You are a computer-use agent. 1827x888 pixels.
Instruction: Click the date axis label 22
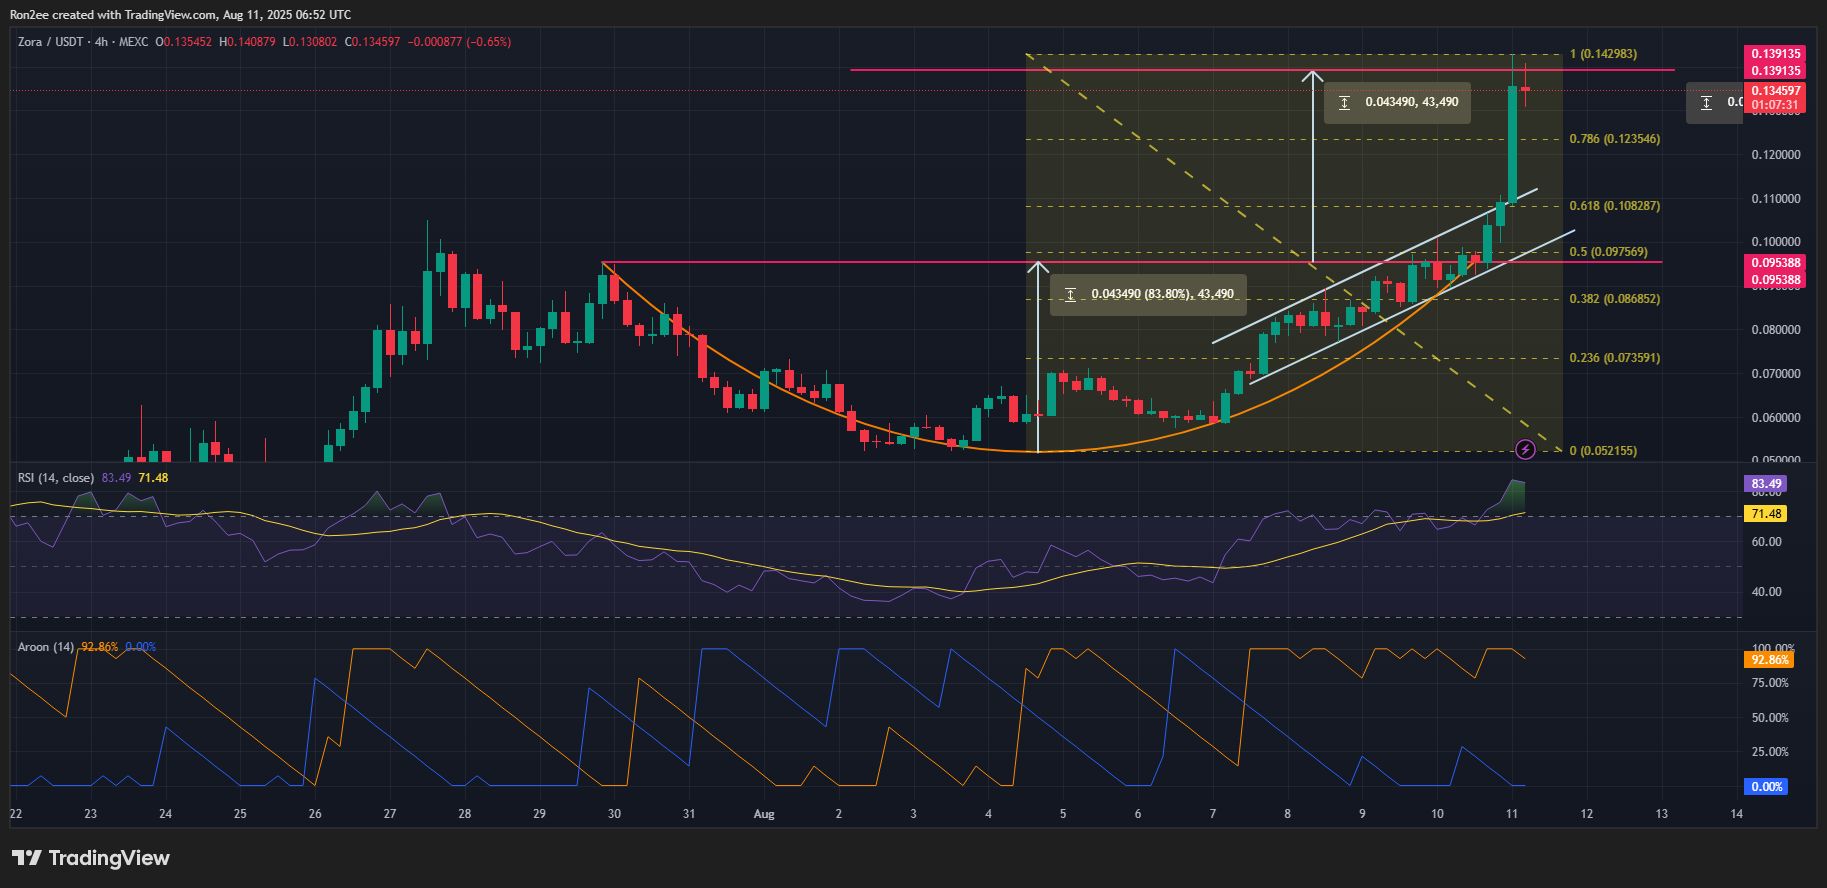pos(16,814)
